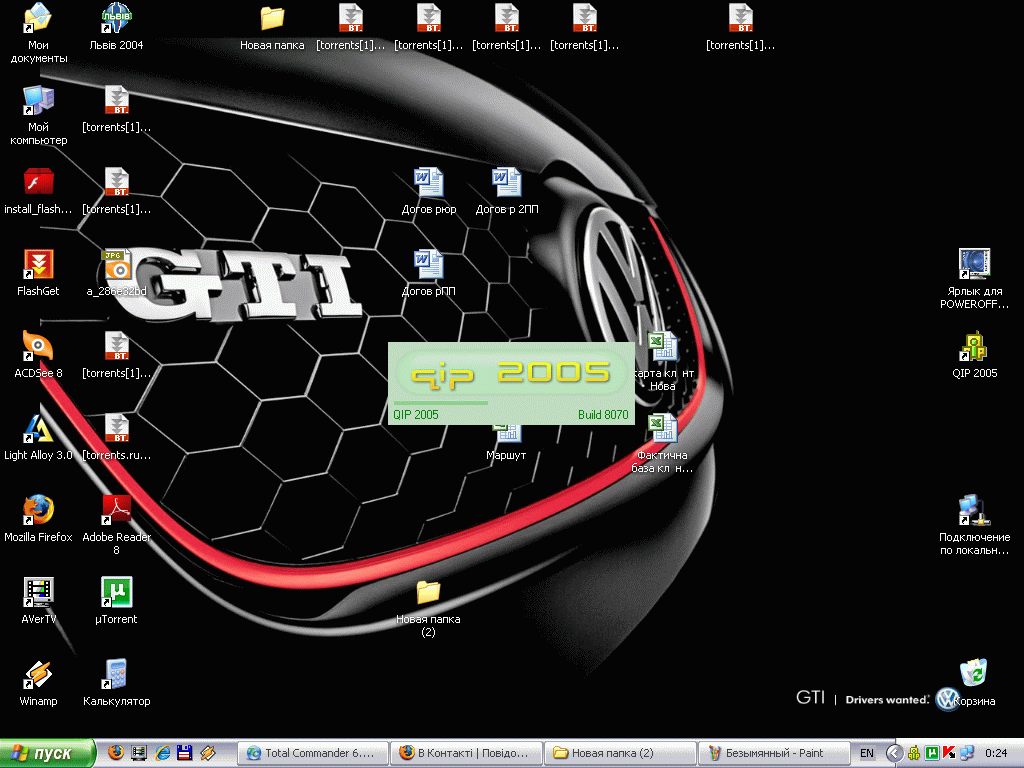Screen dimensions: 1024x768
Task: Click the µTorrent tray icon
Action: (x=932, y=753)
